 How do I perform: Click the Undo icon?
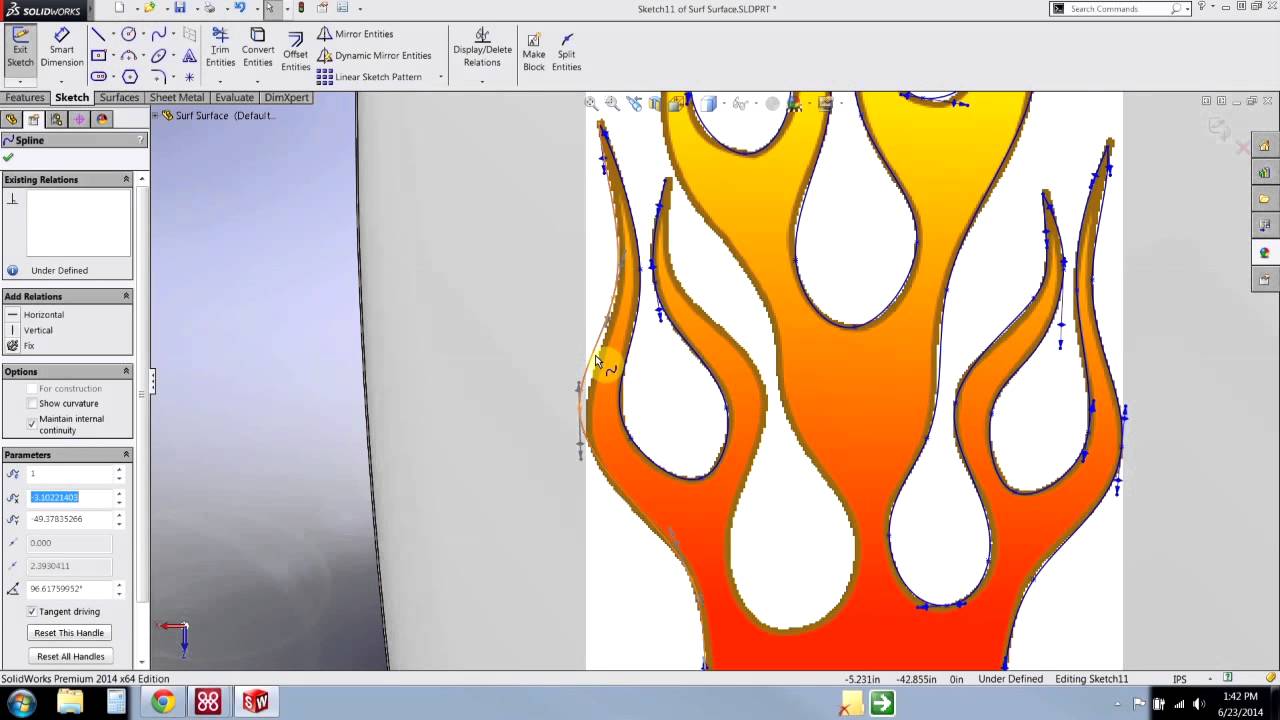click(240, 8)
